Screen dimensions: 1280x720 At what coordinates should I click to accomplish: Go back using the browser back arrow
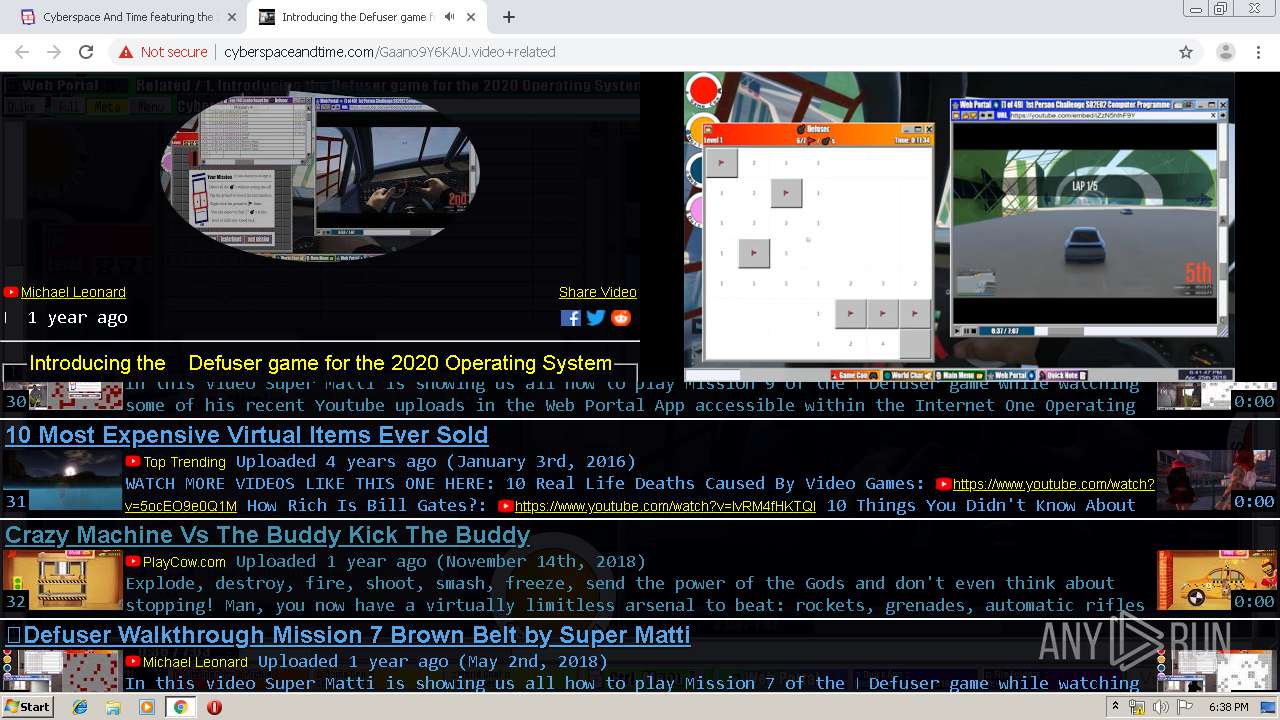tap(22, 52)
